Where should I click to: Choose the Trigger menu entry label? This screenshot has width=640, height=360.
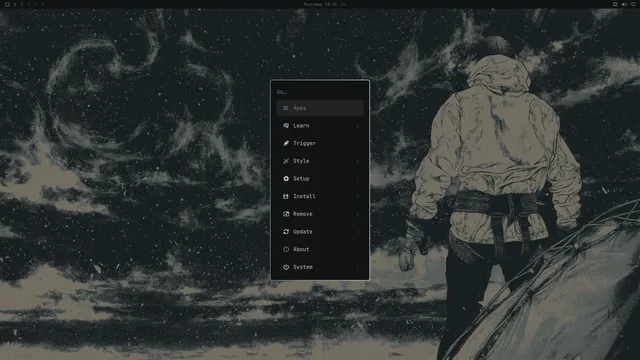point(304,143)
